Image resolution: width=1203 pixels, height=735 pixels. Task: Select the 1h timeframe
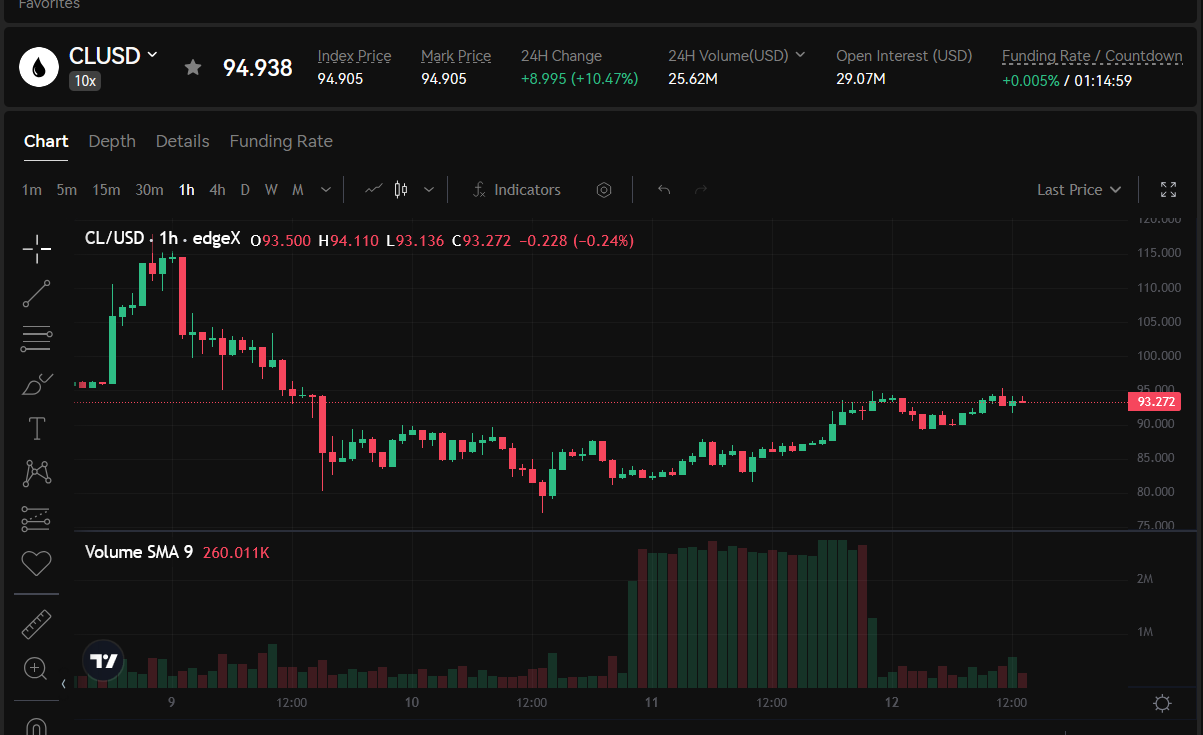coord(187,190)
